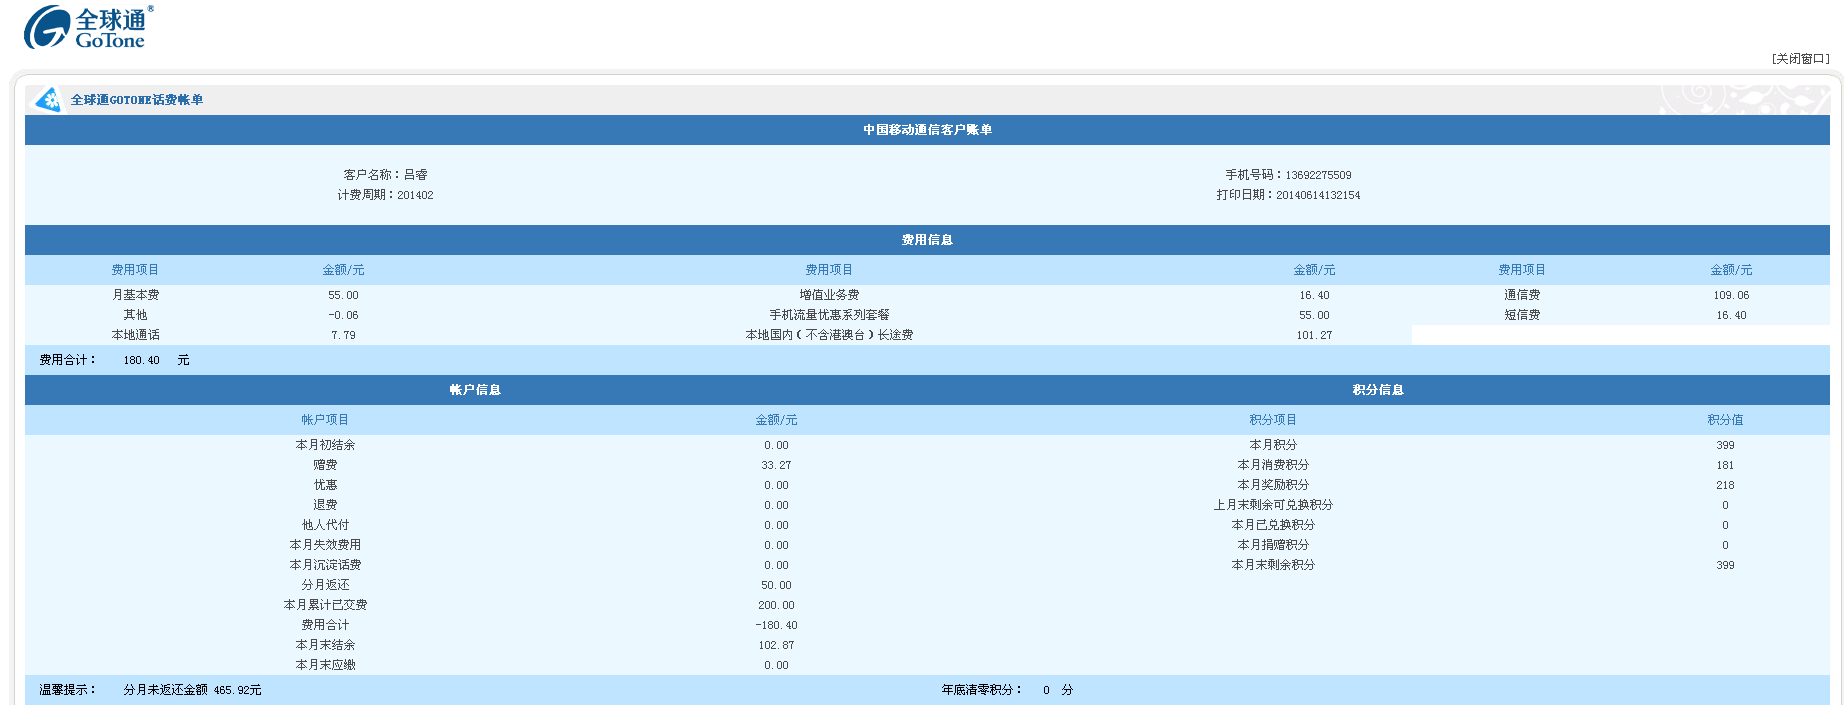Click the points value 218
Screen dimensions: 1844x705
point(1725,485)
